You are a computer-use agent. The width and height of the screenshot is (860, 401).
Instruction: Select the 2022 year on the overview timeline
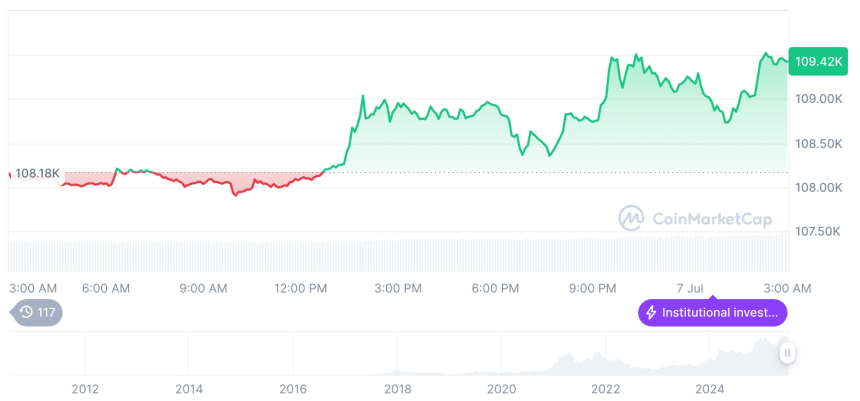point(605,388)
